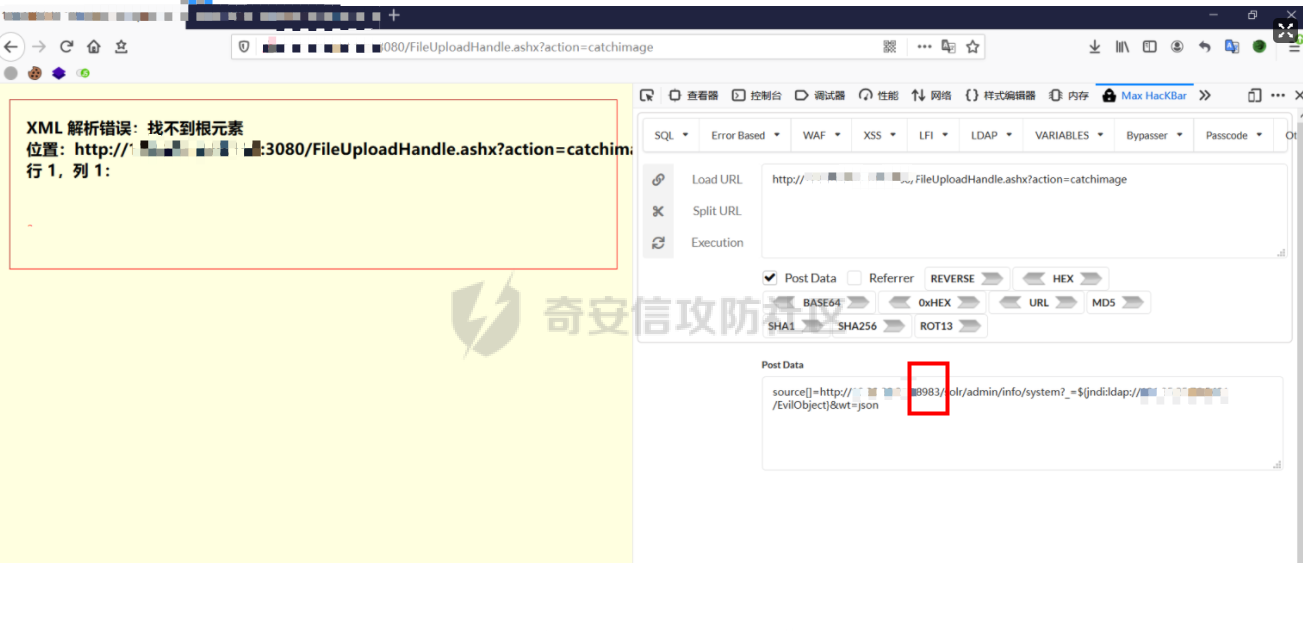Enable the Referrer checkbox

(x=854, y=278)
